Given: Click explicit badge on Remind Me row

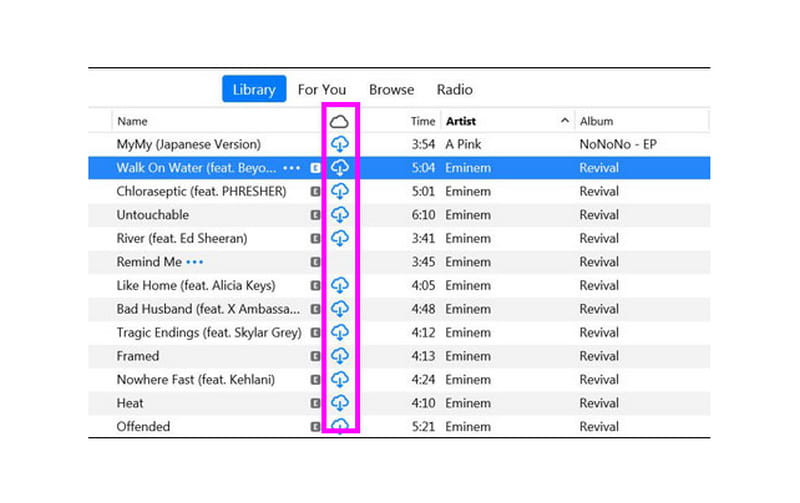Looking at the screenshot, I should (x=315, y=262).
